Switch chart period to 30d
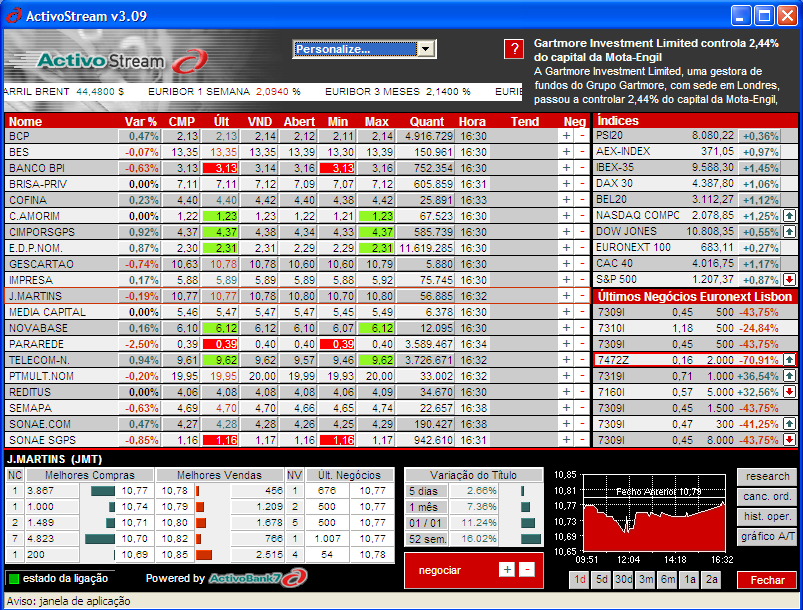This screenshot has height=610, width=803. pos(624,580)
